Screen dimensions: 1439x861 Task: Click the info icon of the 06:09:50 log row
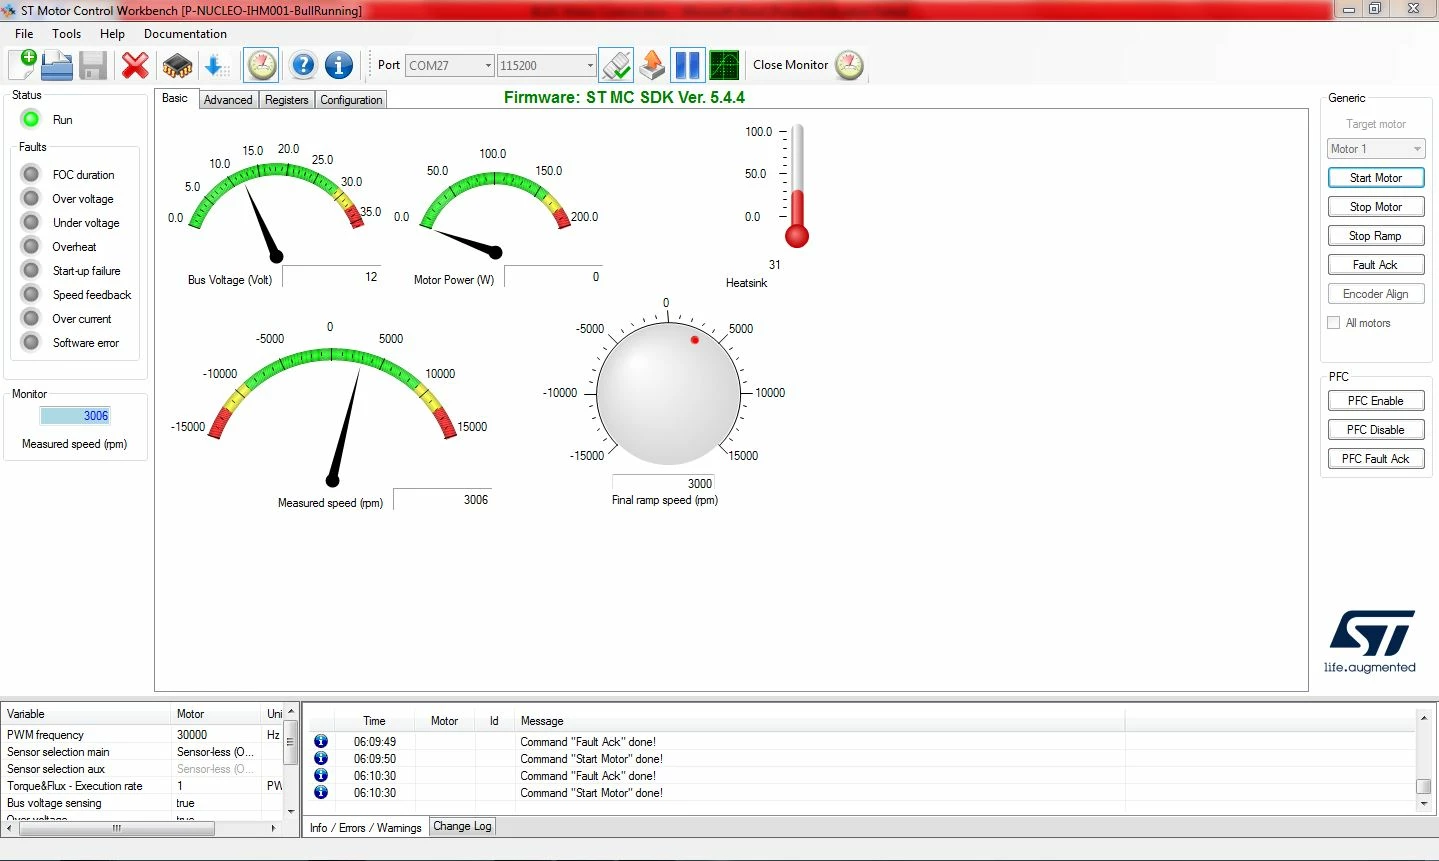pos(321,758)
